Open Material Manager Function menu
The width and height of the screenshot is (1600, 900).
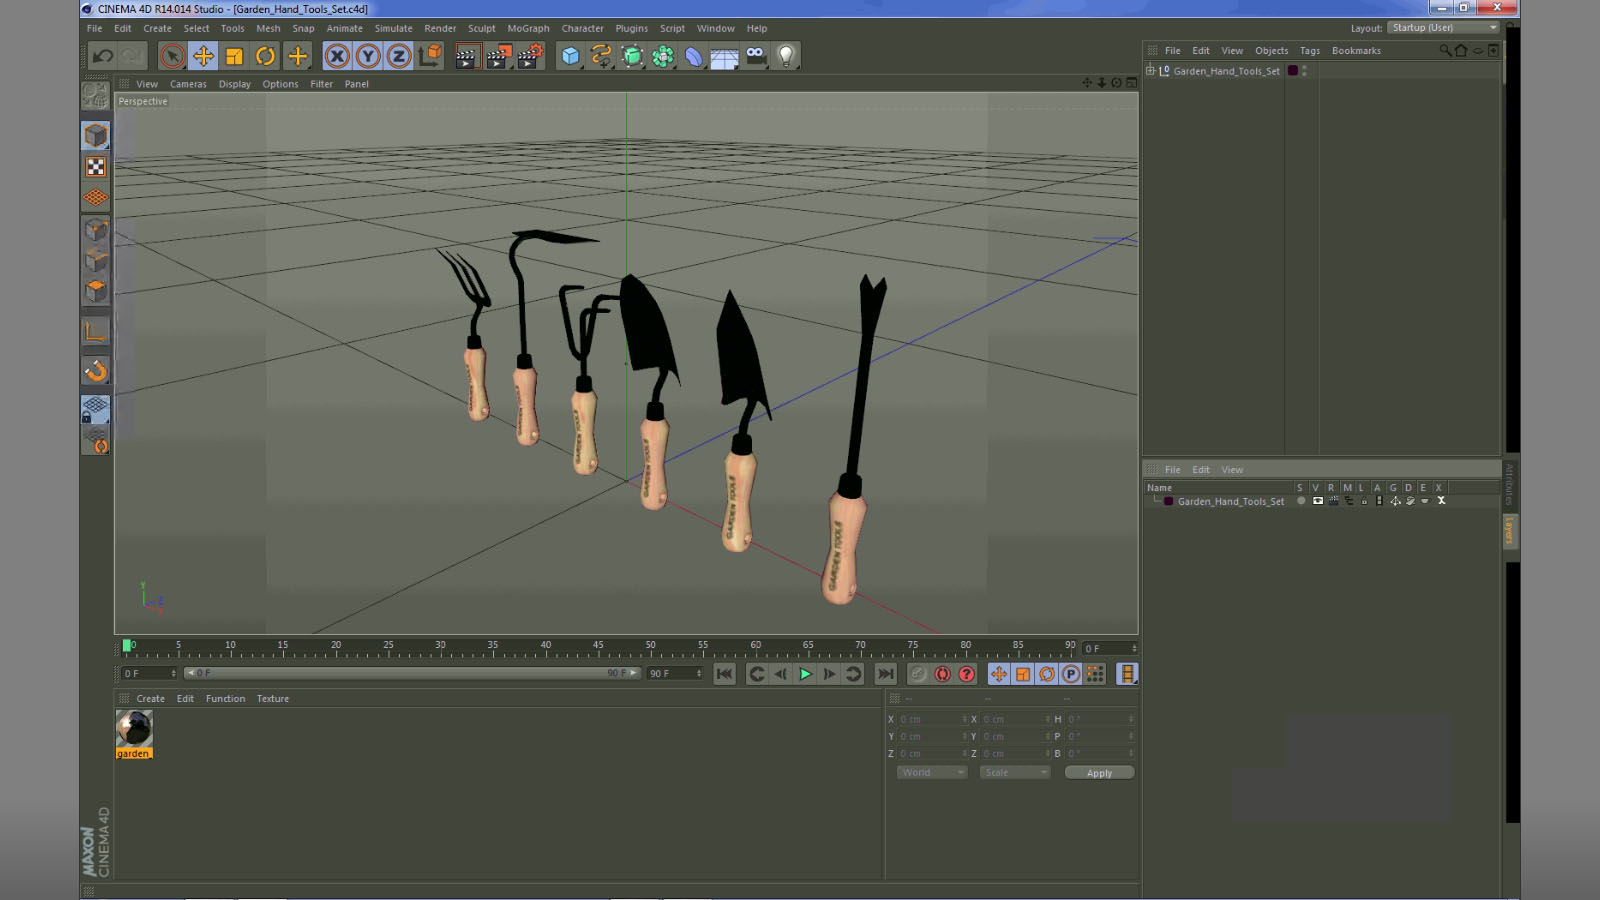click(x=225, y=699)
